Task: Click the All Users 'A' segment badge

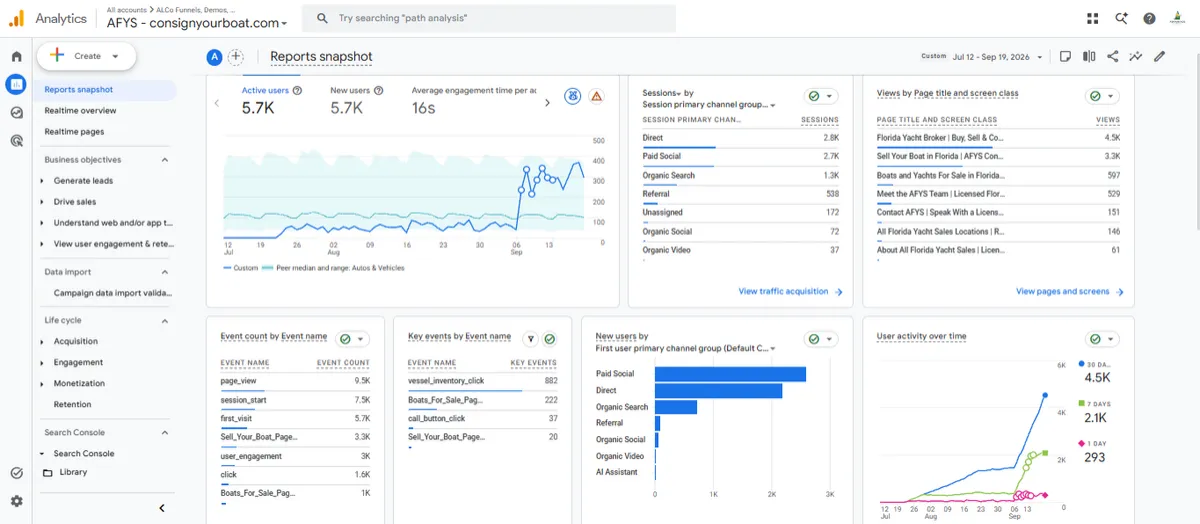Action: [214, 57]
